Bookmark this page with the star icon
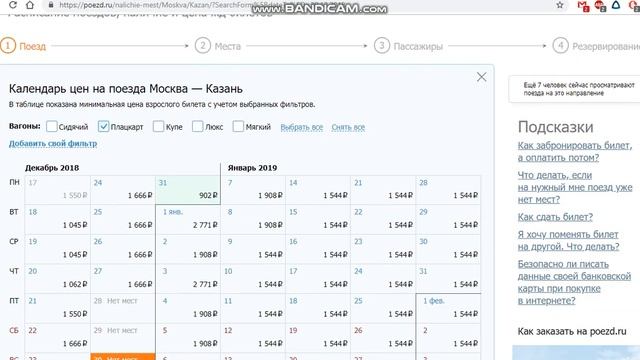640x360 pixels. click(x=560, y=5)
